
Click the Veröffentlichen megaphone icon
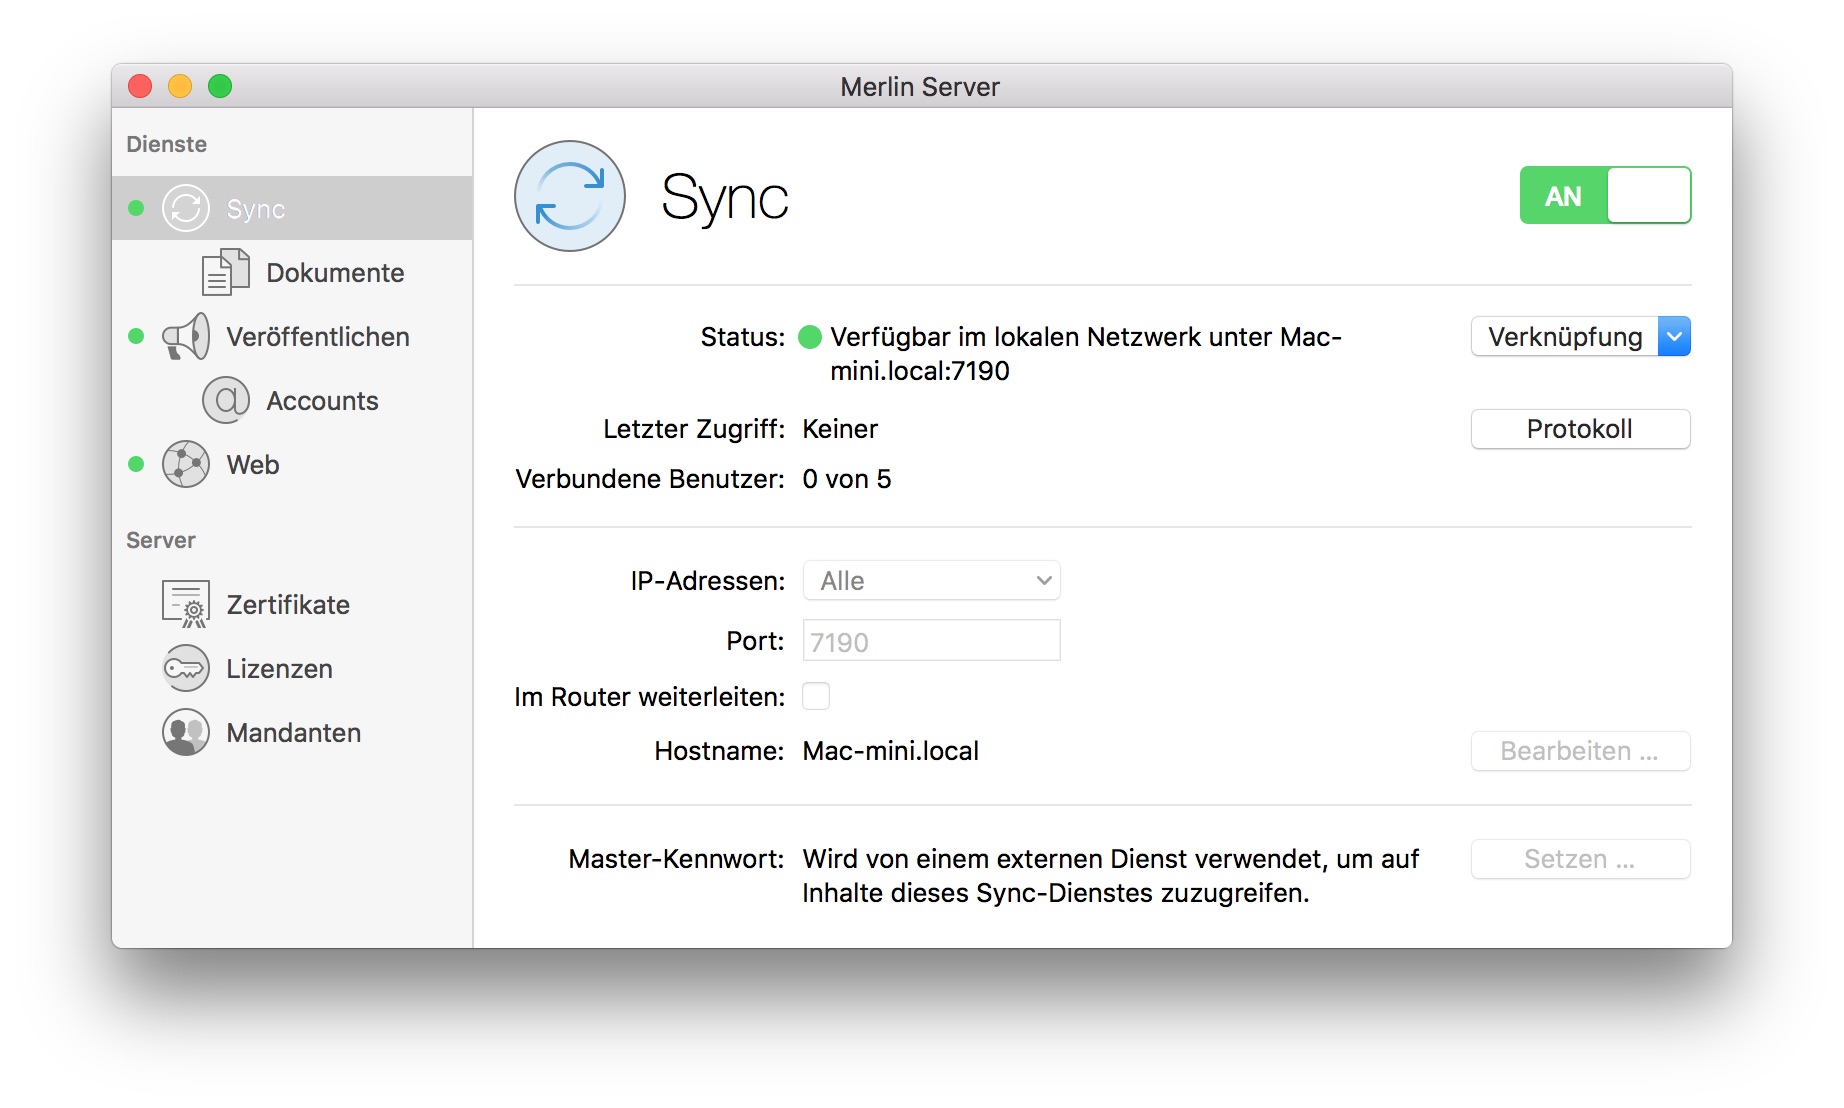[186, 337]
